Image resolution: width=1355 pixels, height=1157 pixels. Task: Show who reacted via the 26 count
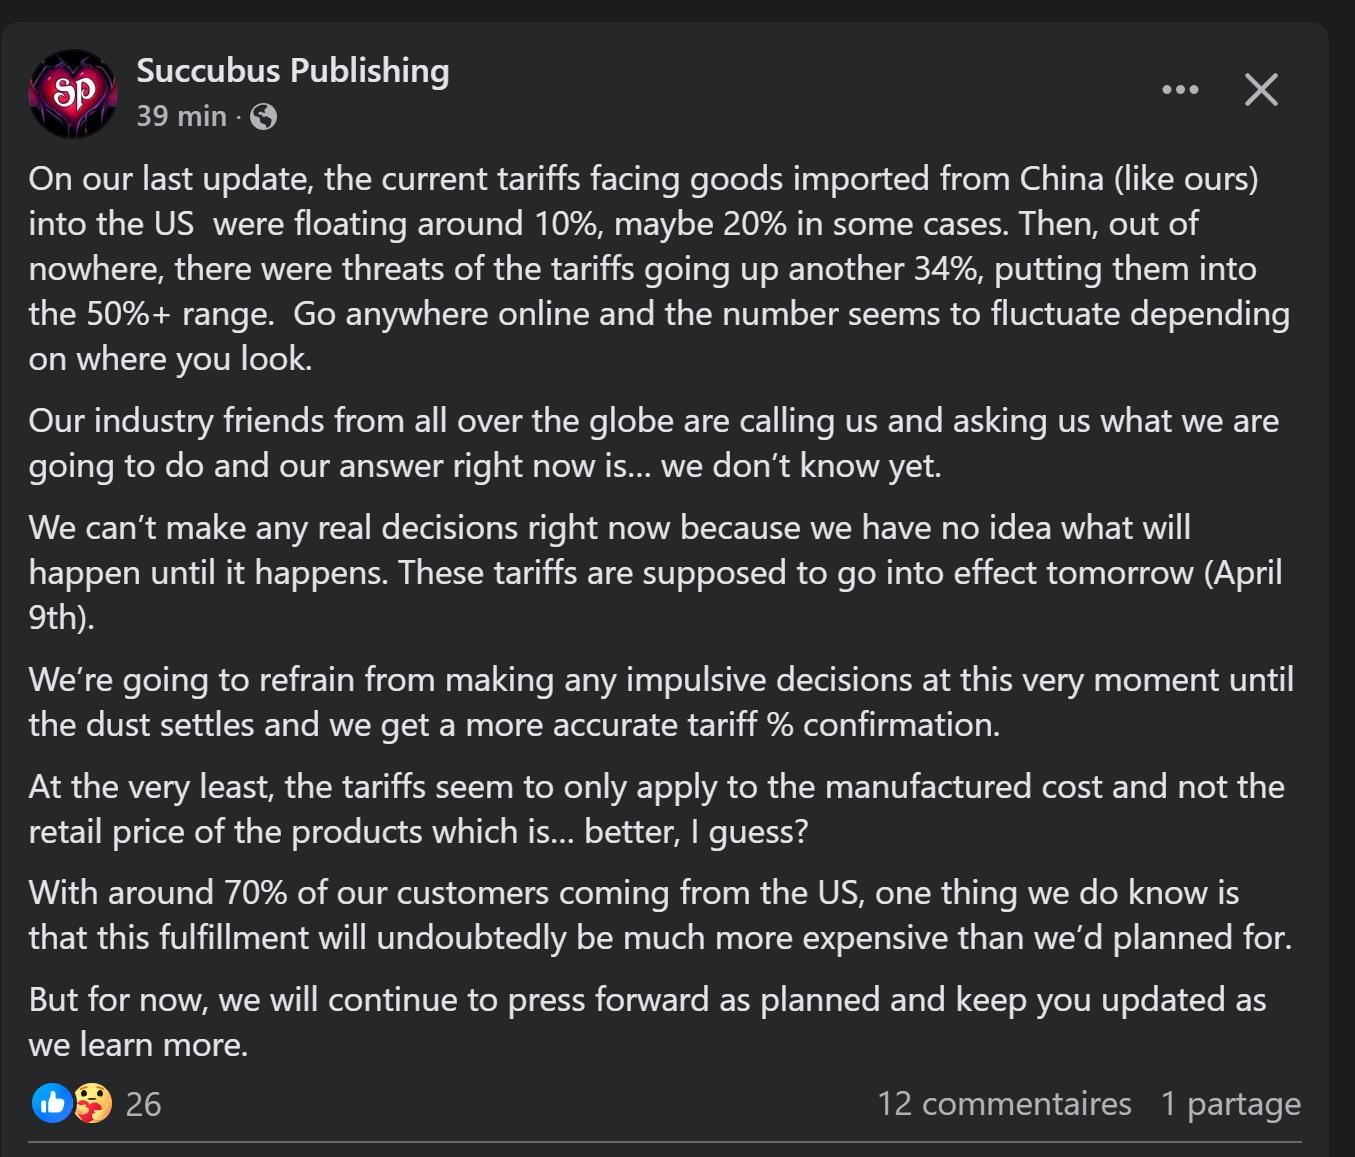click(x=143, y=1104)
